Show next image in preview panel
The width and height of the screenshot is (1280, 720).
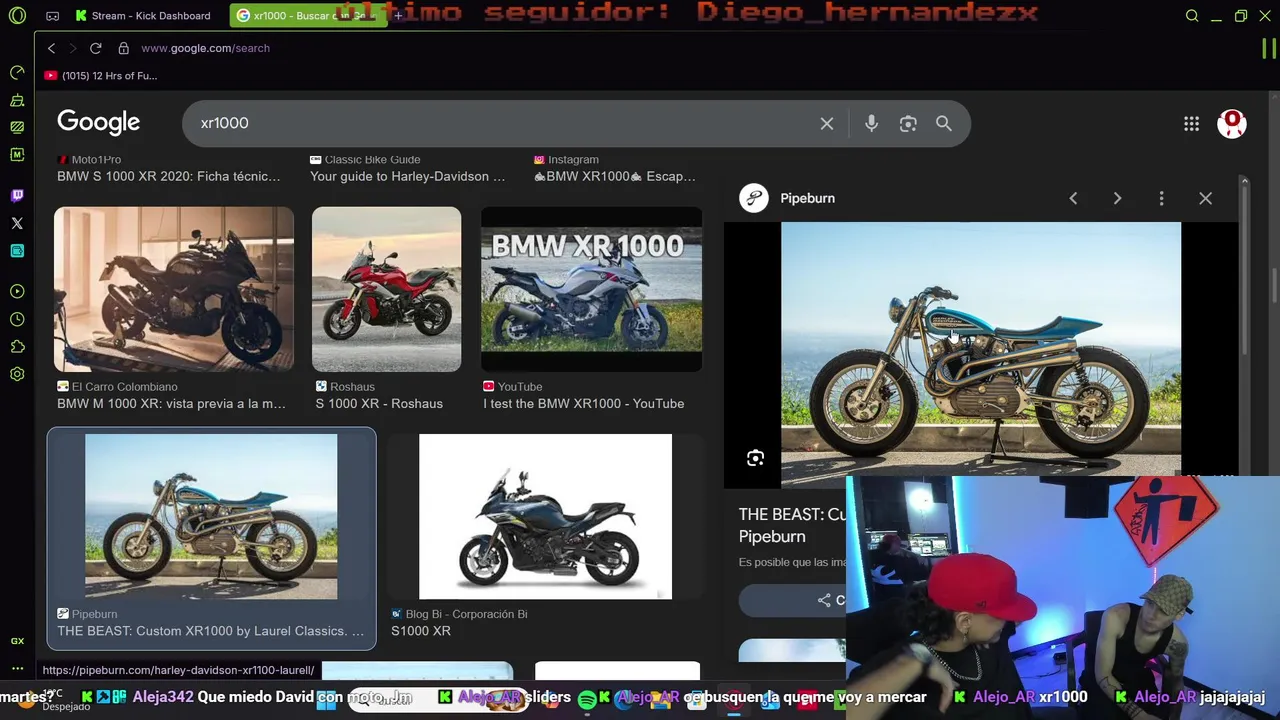pyautogui.click(x=1117, y=198)
